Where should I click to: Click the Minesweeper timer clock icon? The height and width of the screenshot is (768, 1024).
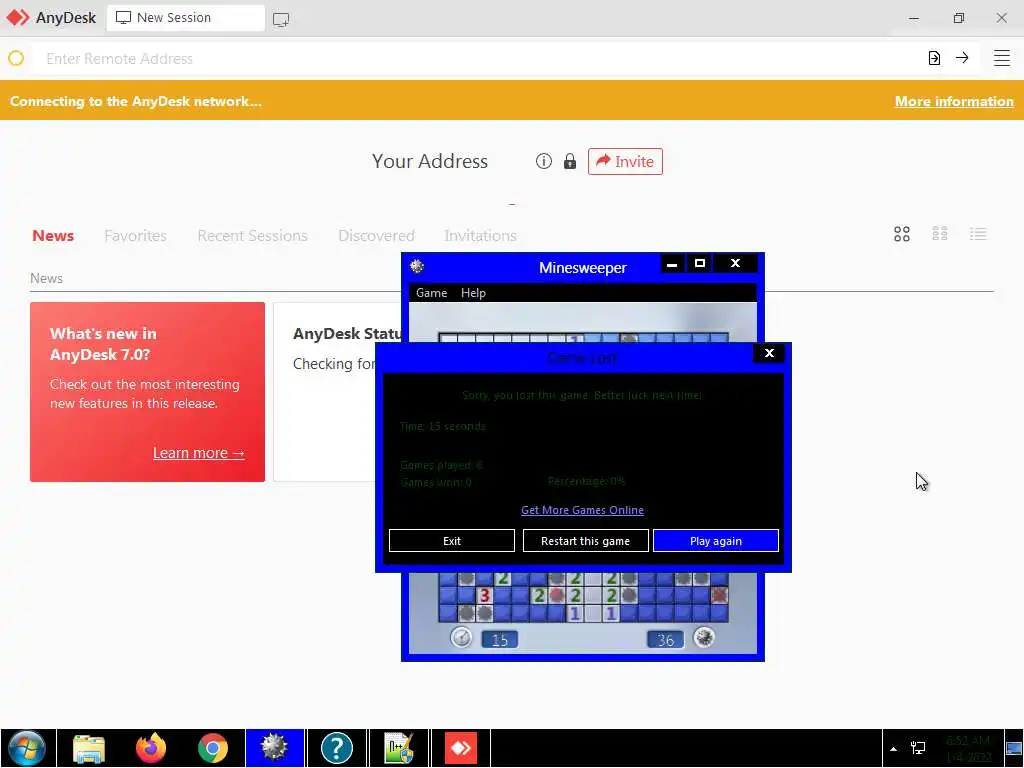pyautogui.click(x=462, y=637)
